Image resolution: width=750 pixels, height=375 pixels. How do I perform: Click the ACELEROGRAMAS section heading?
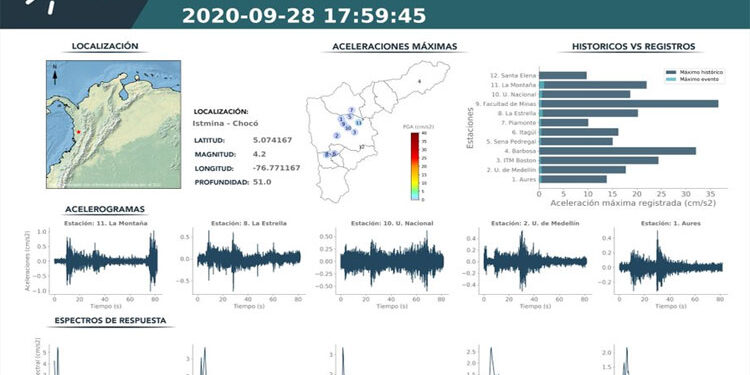(105, 210)
